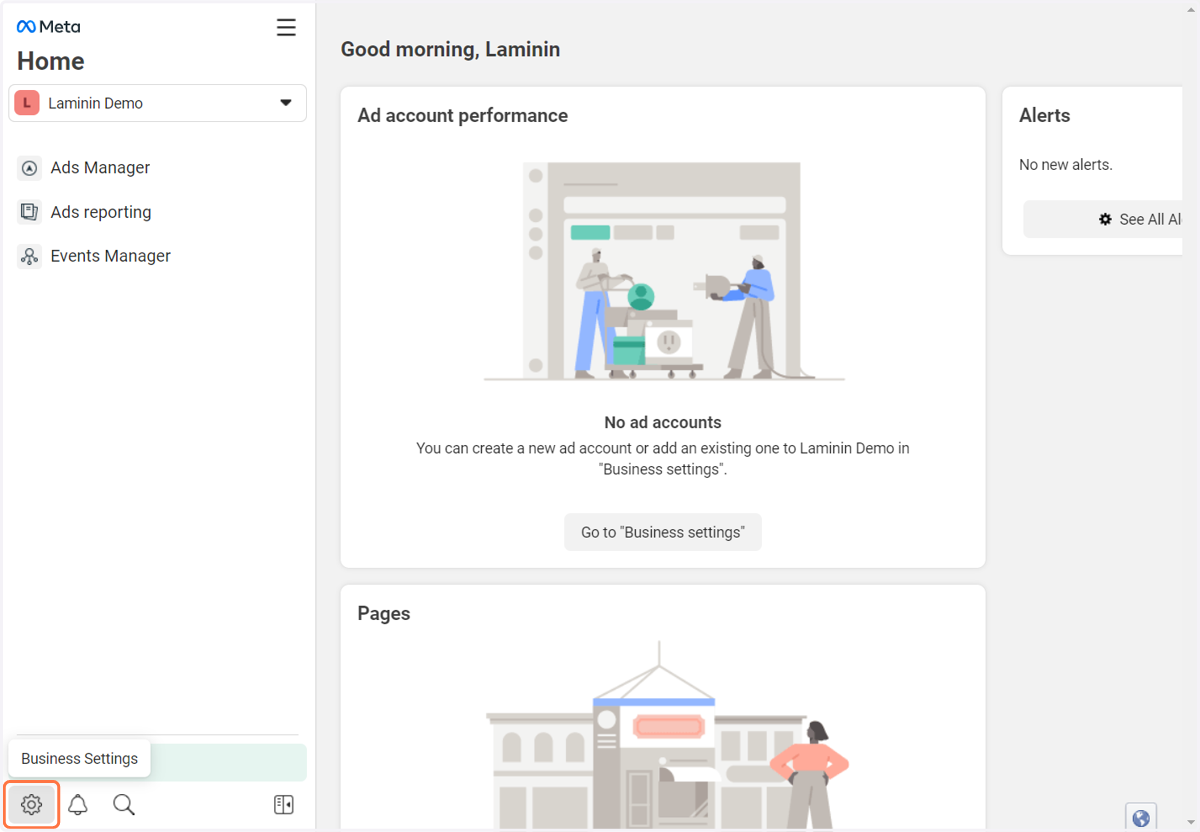Click the Meta logo
1200x832 pixels.
[48, 27]
